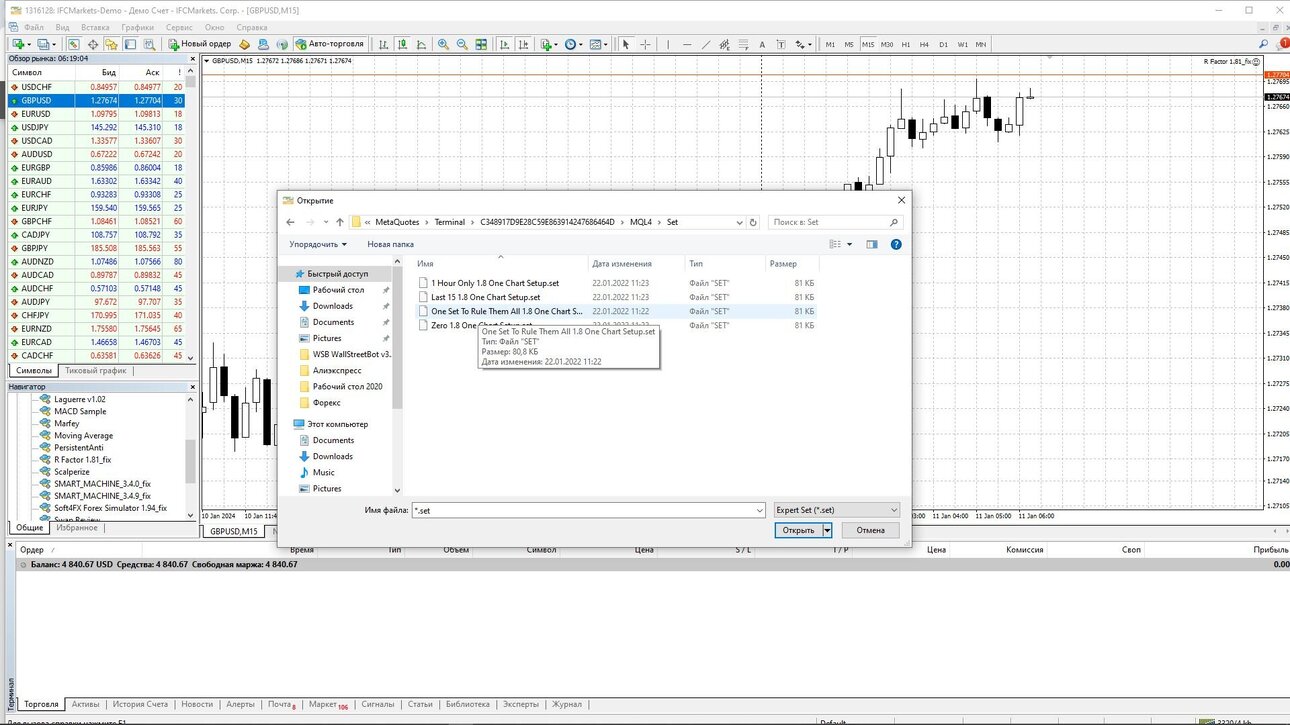This screenshot has width=1290, height=725.
Task: Click the Новый ордер button
Action: [x=200, y=44]
